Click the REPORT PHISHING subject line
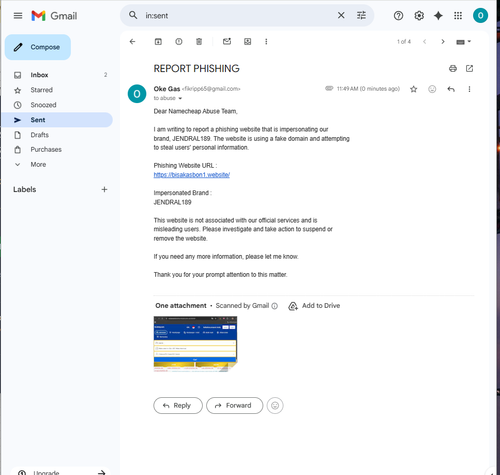This screenshot has height=475, width=500. point(196,69)
